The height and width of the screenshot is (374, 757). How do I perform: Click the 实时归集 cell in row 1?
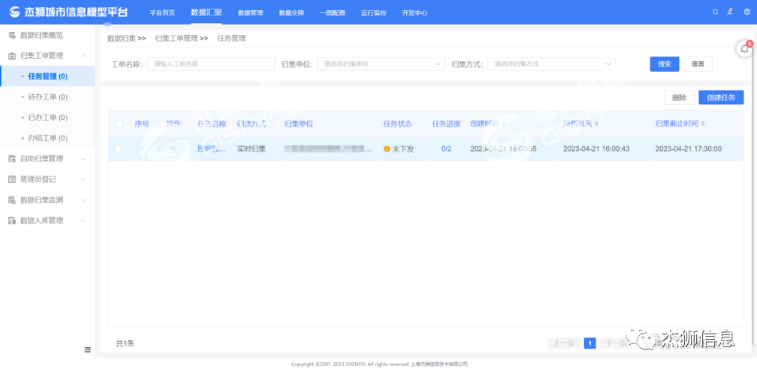click(251, 149)
